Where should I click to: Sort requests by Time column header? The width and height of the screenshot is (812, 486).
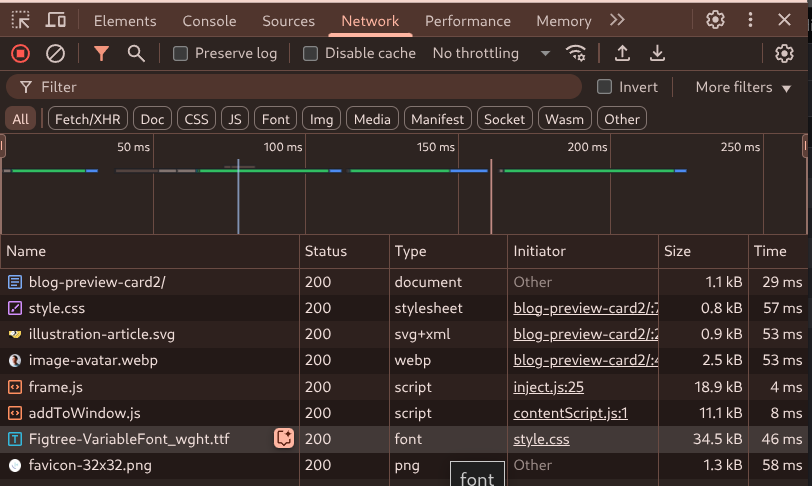778,251
